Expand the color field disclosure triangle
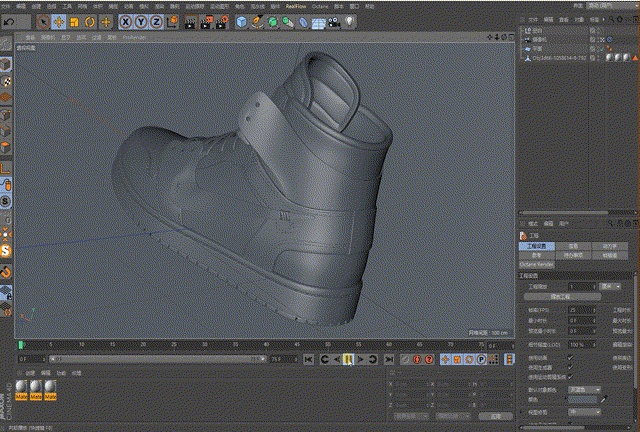The height and width of the screenshot is (432, 640). [566, 399]
